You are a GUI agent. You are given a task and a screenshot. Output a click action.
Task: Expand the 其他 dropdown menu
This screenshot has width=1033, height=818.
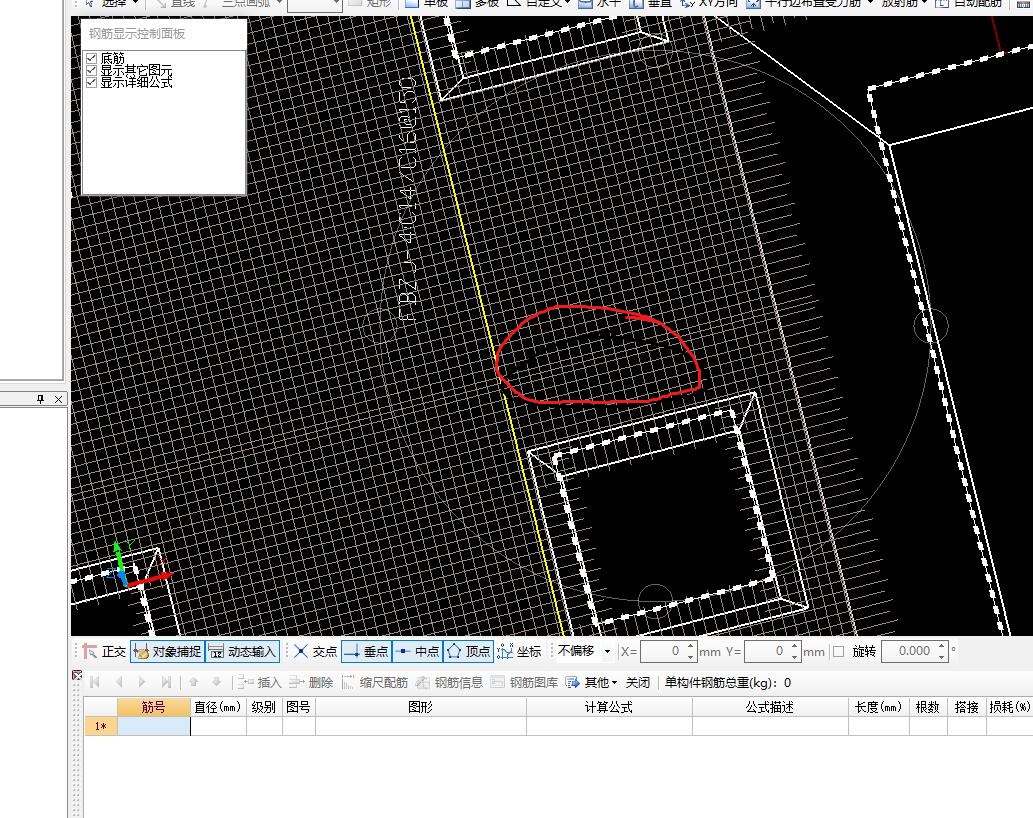point(592,682)
